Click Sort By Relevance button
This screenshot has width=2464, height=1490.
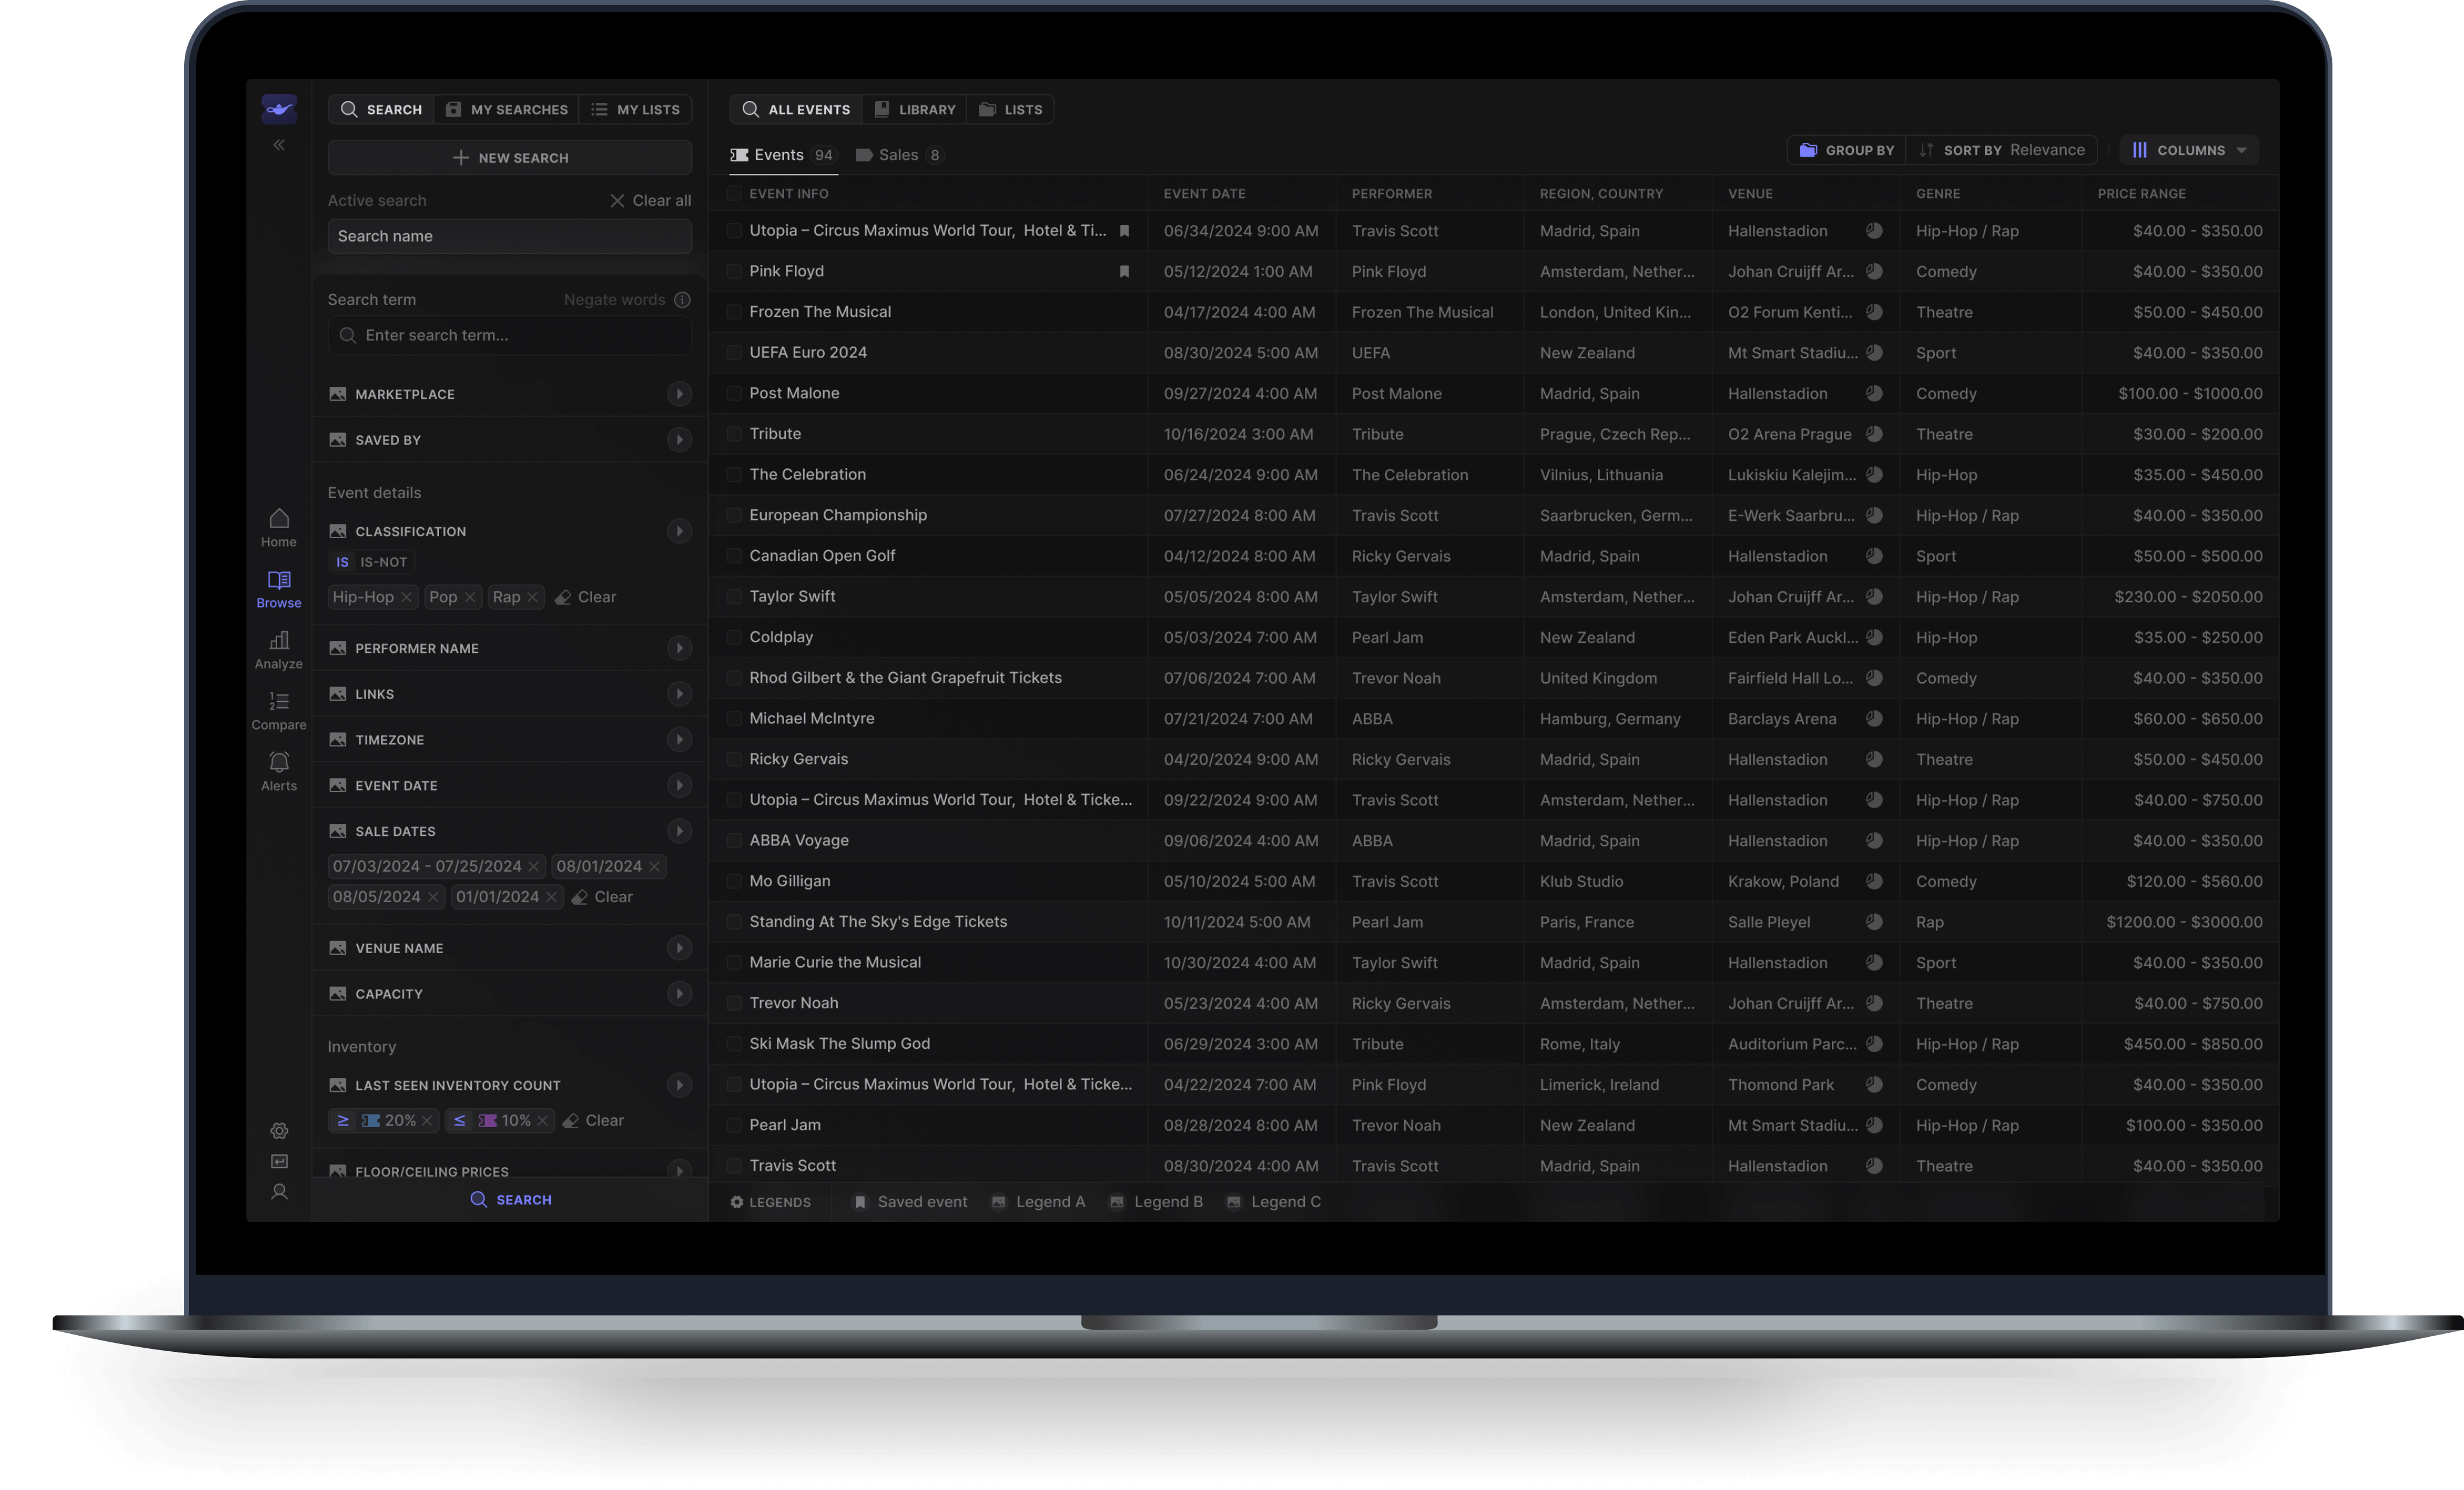point(2002,150)
